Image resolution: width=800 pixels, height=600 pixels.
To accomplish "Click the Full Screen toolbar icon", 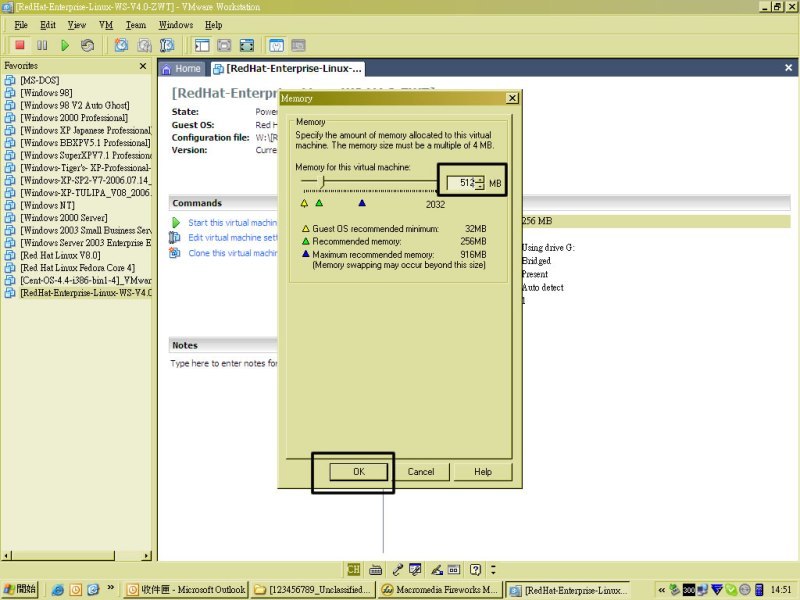I will click(247, 45).
